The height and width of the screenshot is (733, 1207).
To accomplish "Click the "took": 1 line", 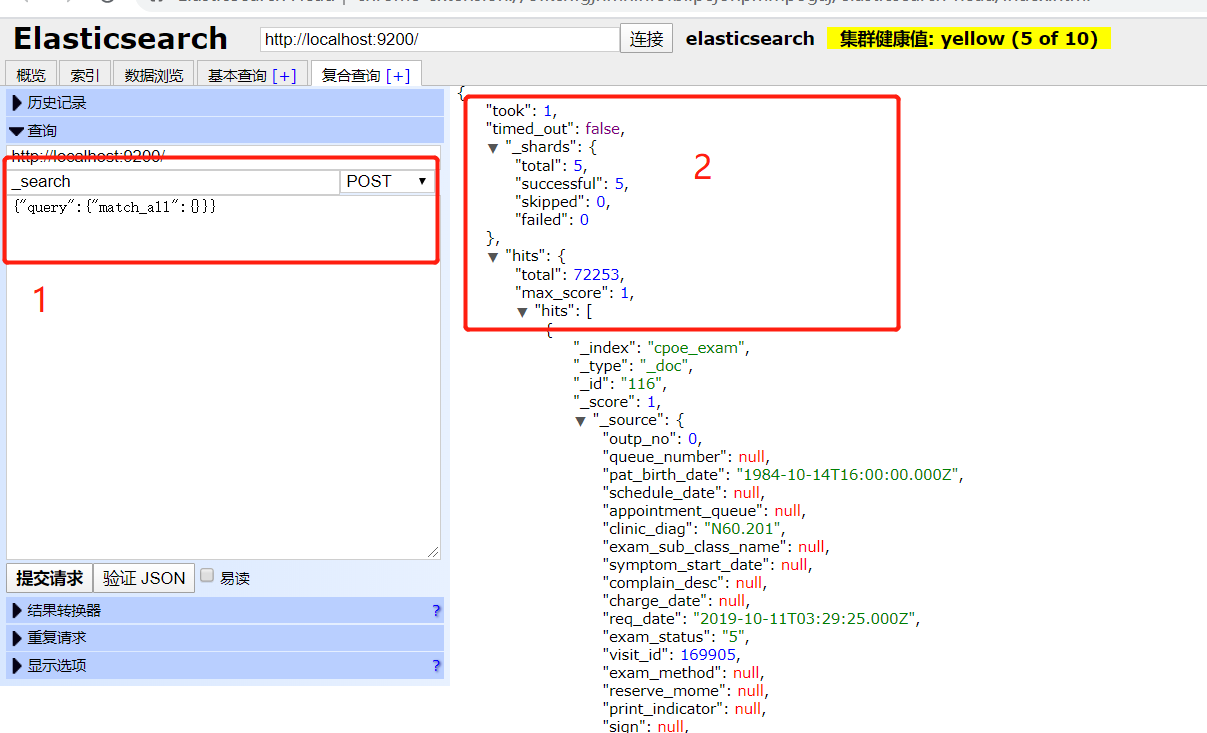I will pos(521,111).
